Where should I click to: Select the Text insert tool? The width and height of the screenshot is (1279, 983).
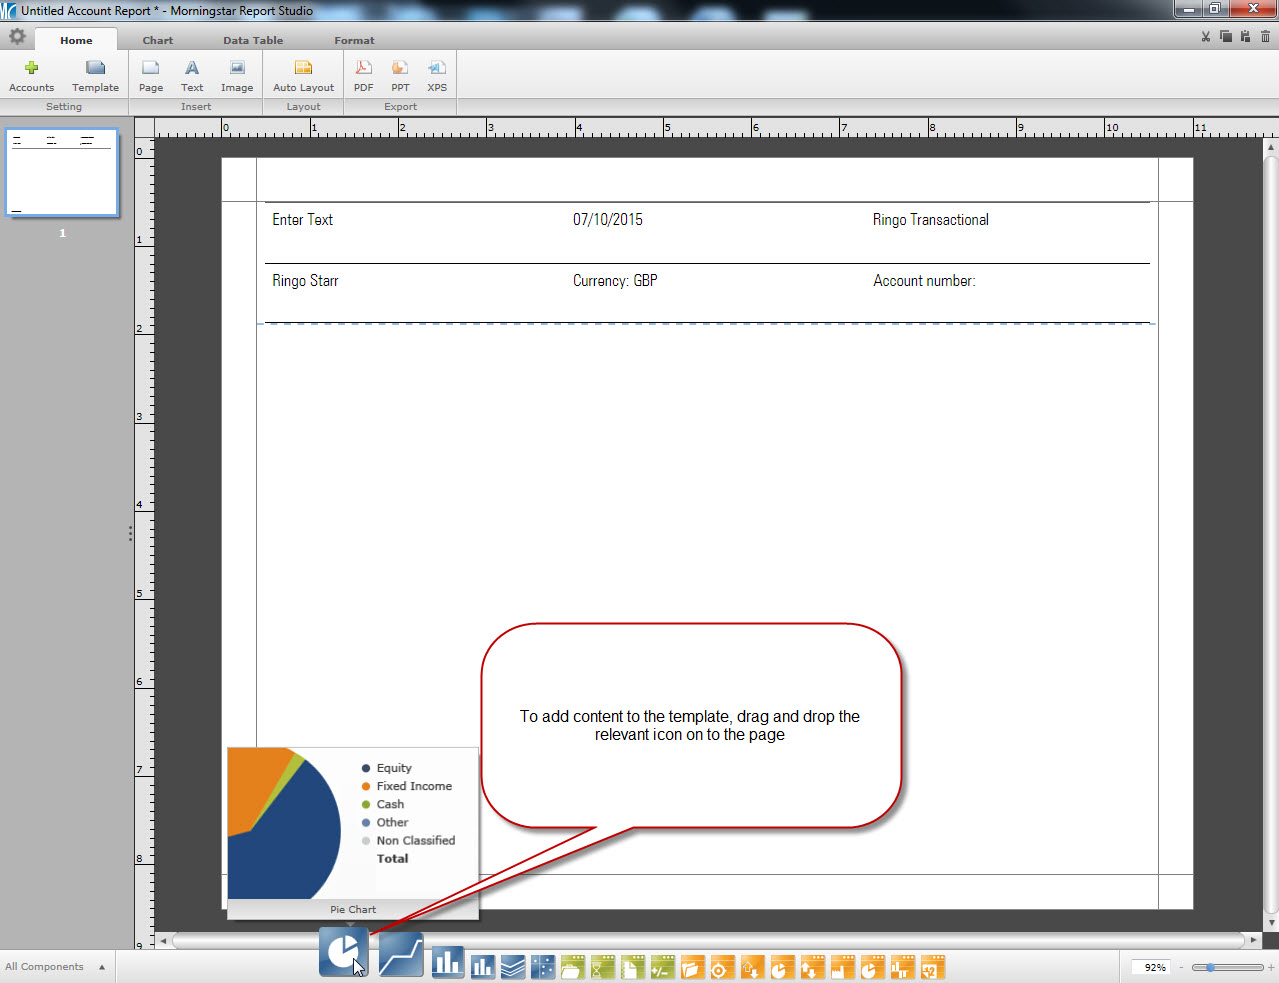[x=192, y=75]
